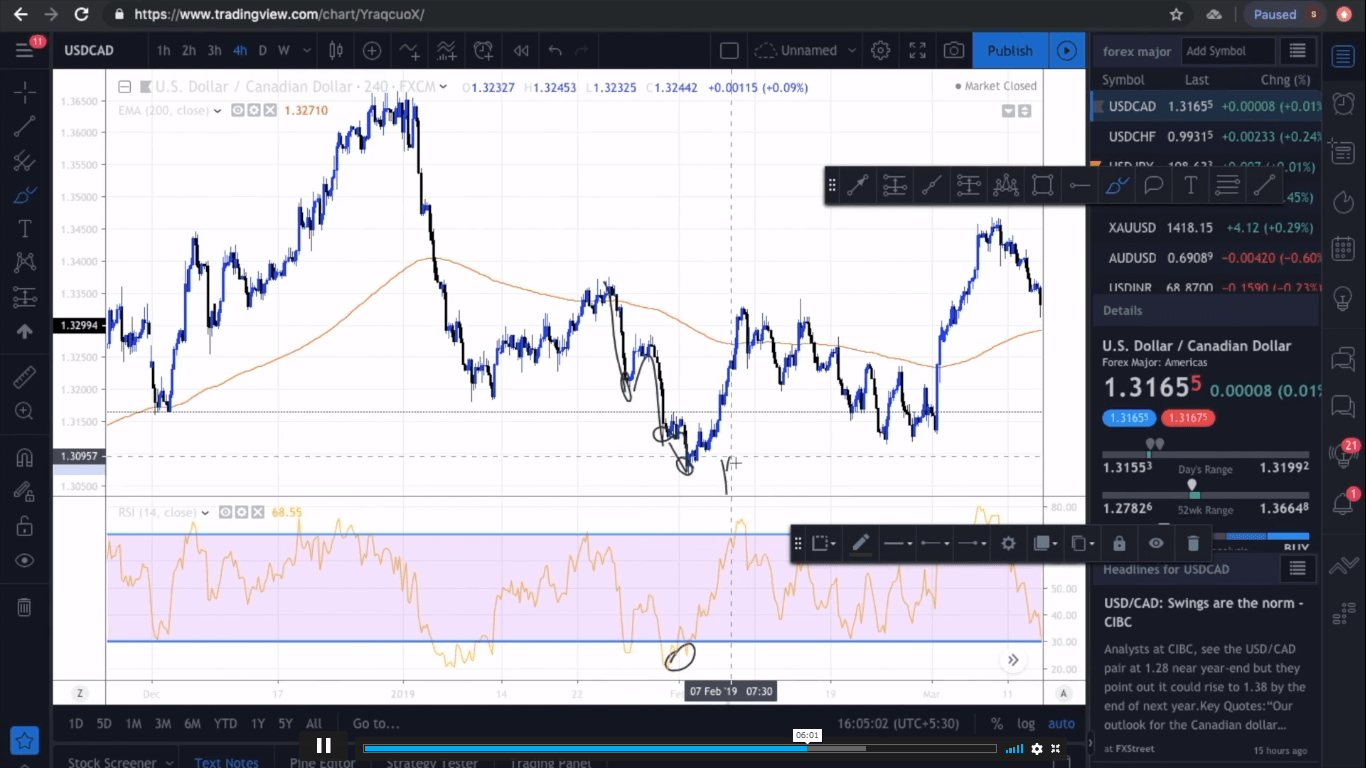The image size is (1366, 768).
Task: Open the financials/templates icon in the top toolbar
Action: point(446,50)
